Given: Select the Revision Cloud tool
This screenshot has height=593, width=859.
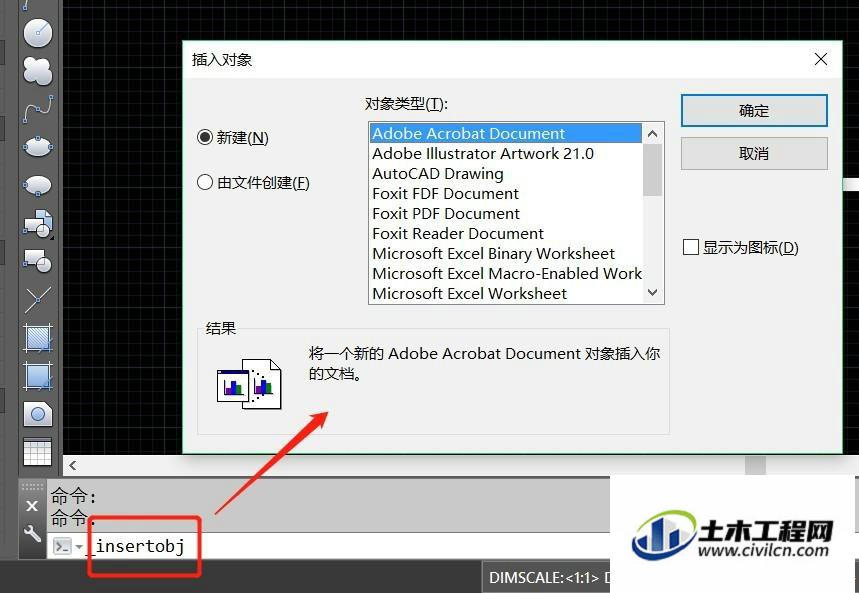Looking at the screenshot, I should tap(38, 71).
